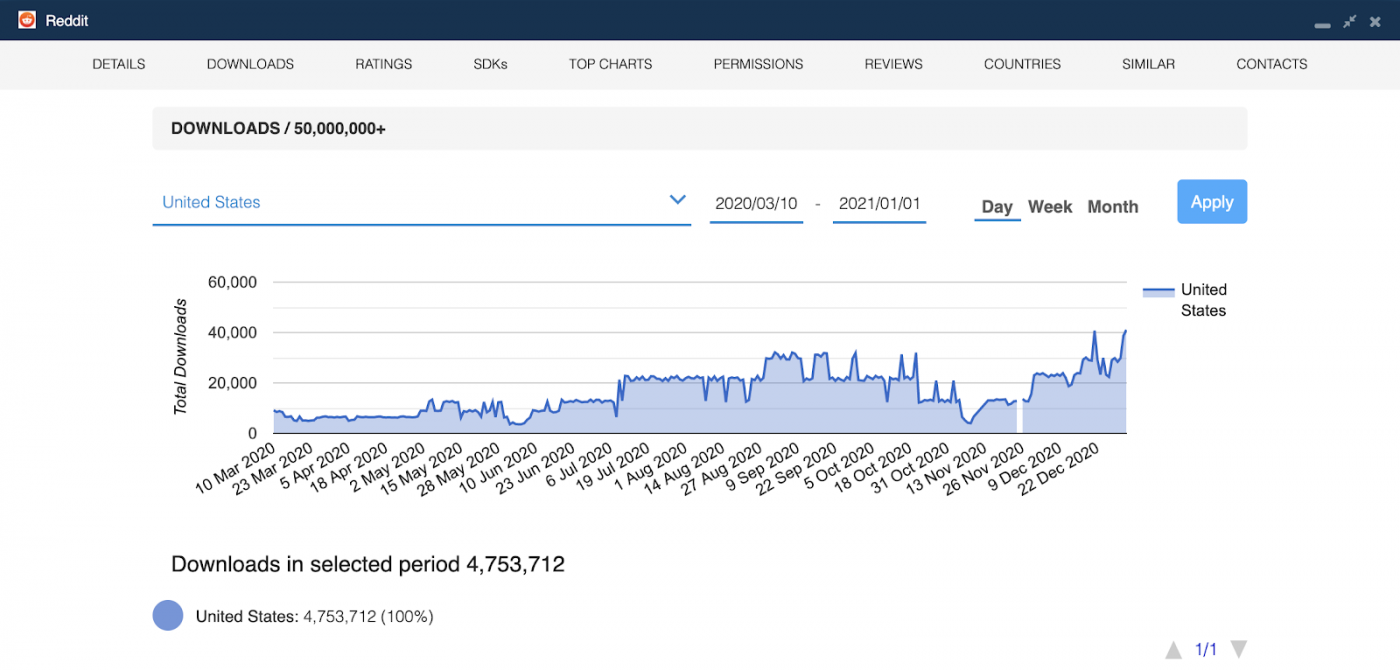Switch chart granularity to Week

(1050, 206)
